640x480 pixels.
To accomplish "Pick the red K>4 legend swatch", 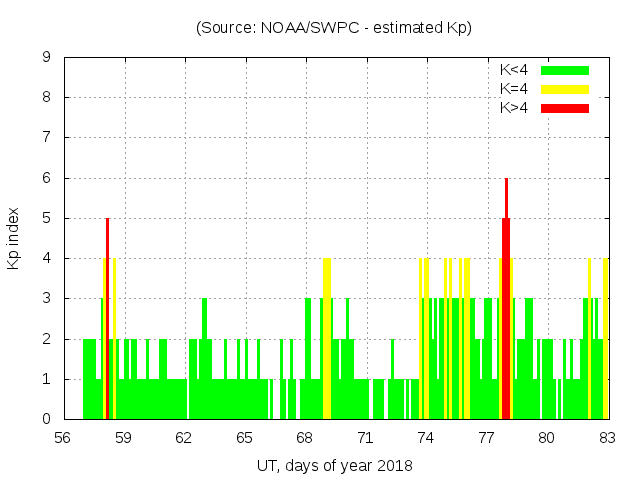I will point(565,107).
